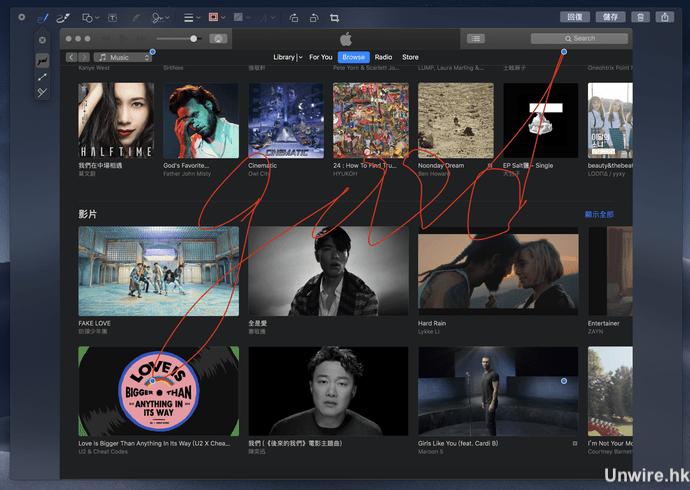Go forward with the iTunes forward arrow

pyautogui.click(x=84, y=57)
